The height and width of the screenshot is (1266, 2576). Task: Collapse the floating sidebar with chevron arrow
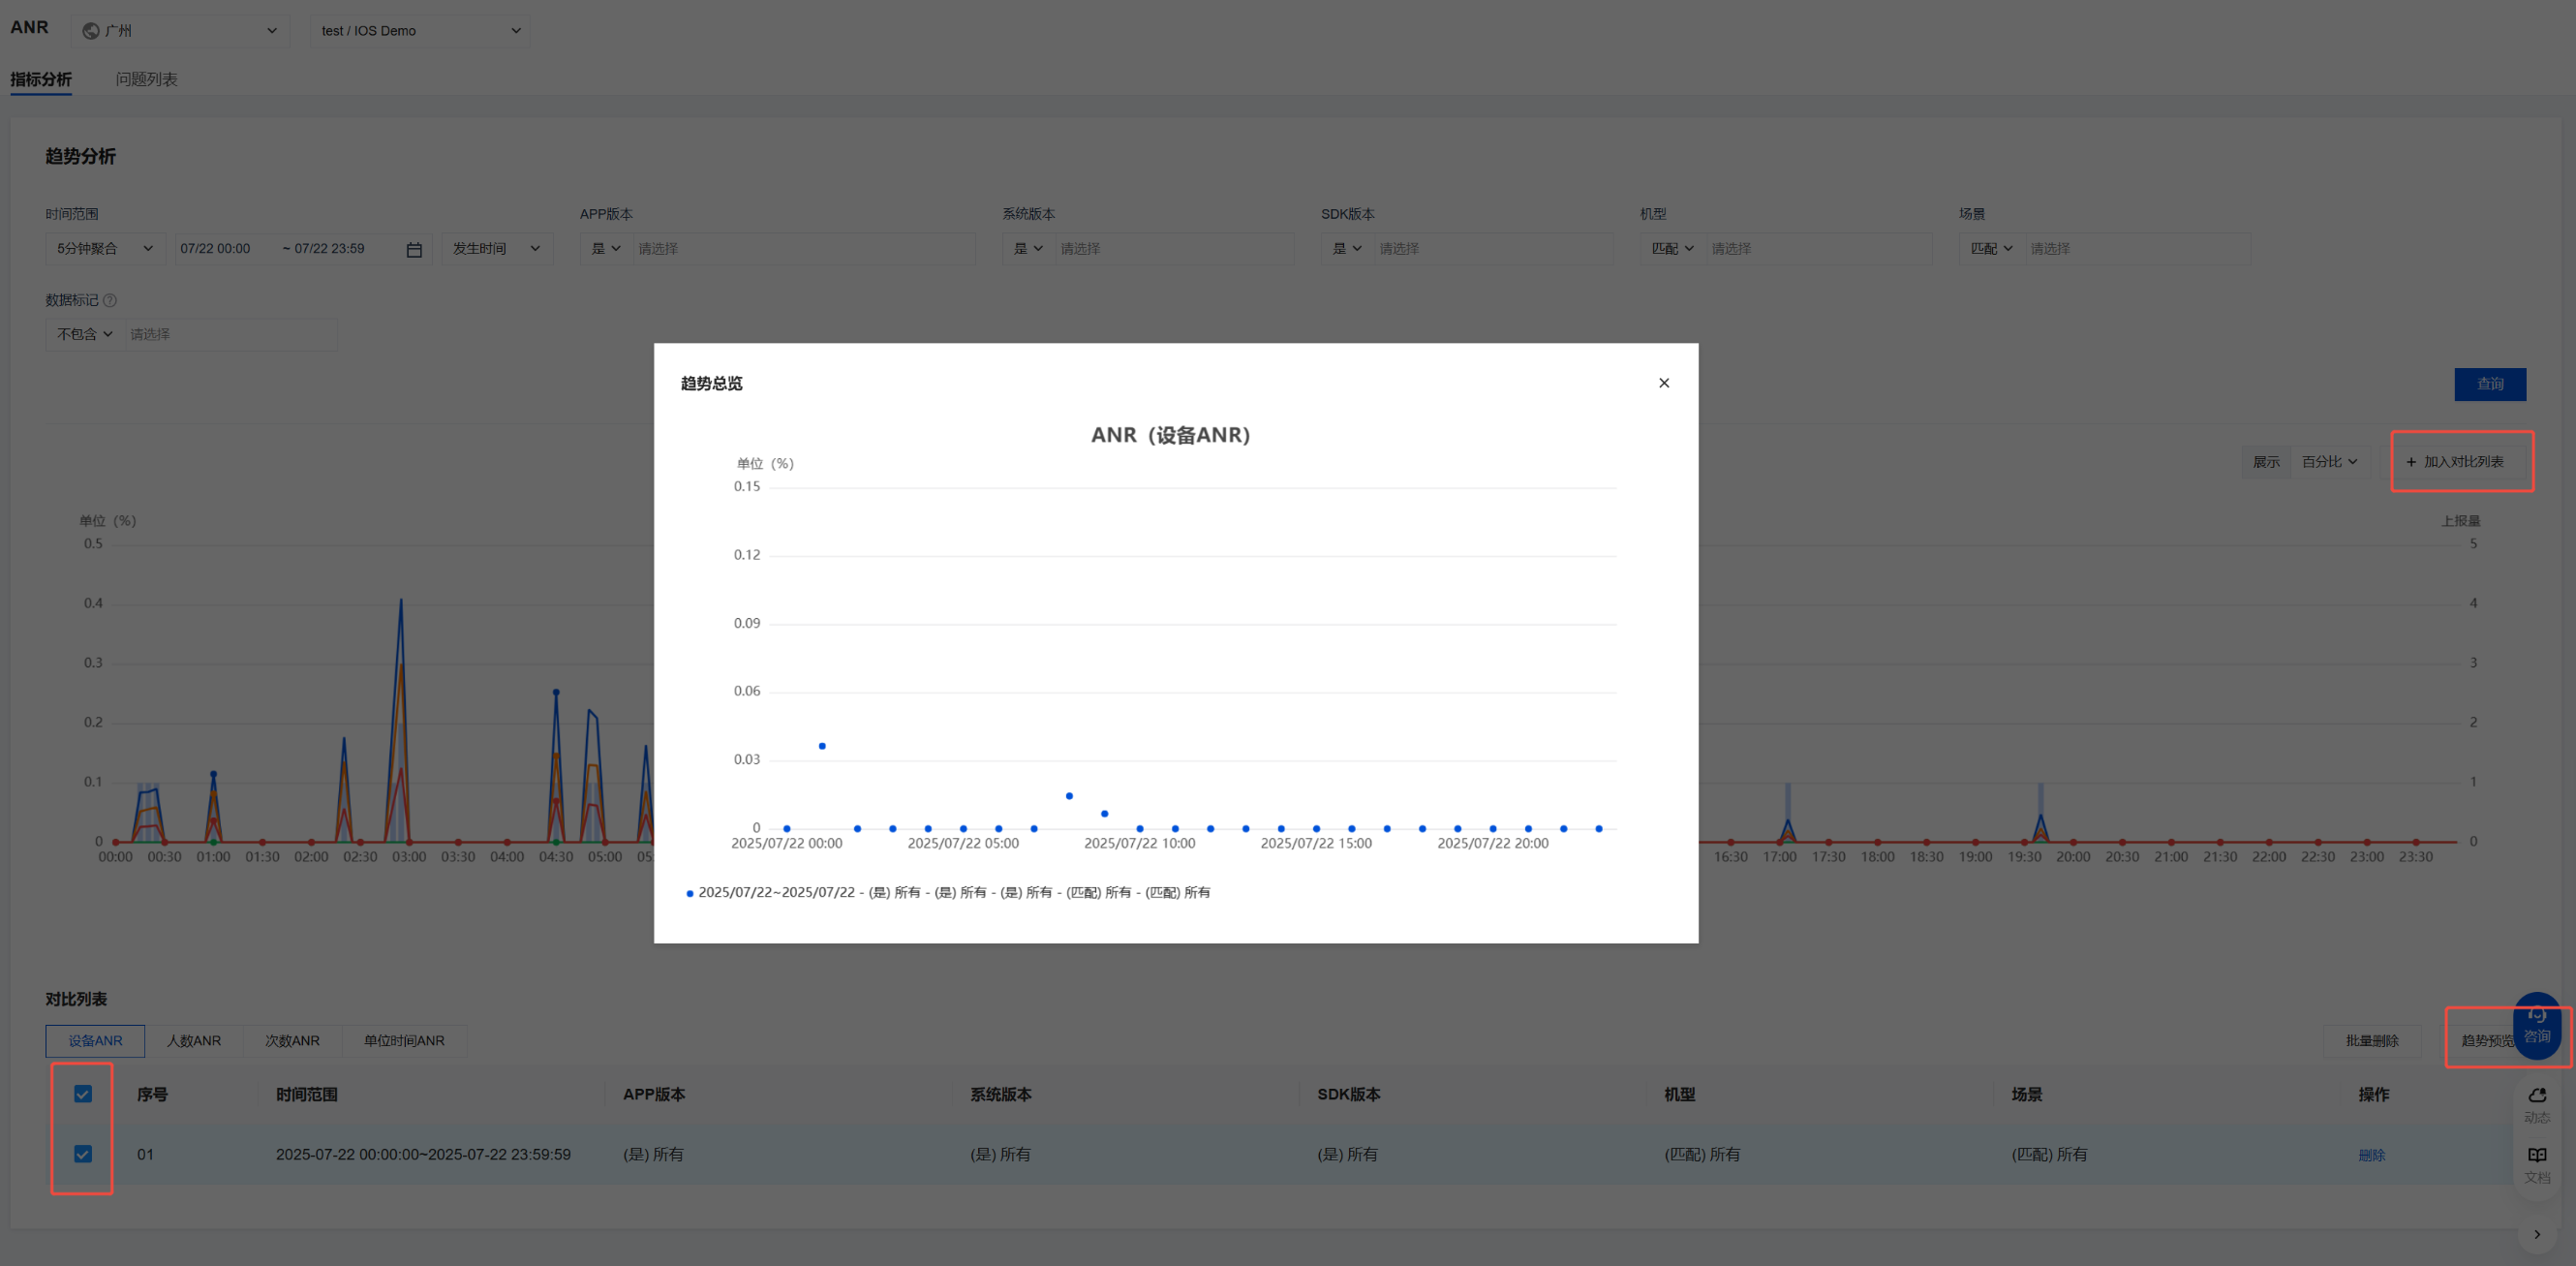(x=2536, y=1234)
